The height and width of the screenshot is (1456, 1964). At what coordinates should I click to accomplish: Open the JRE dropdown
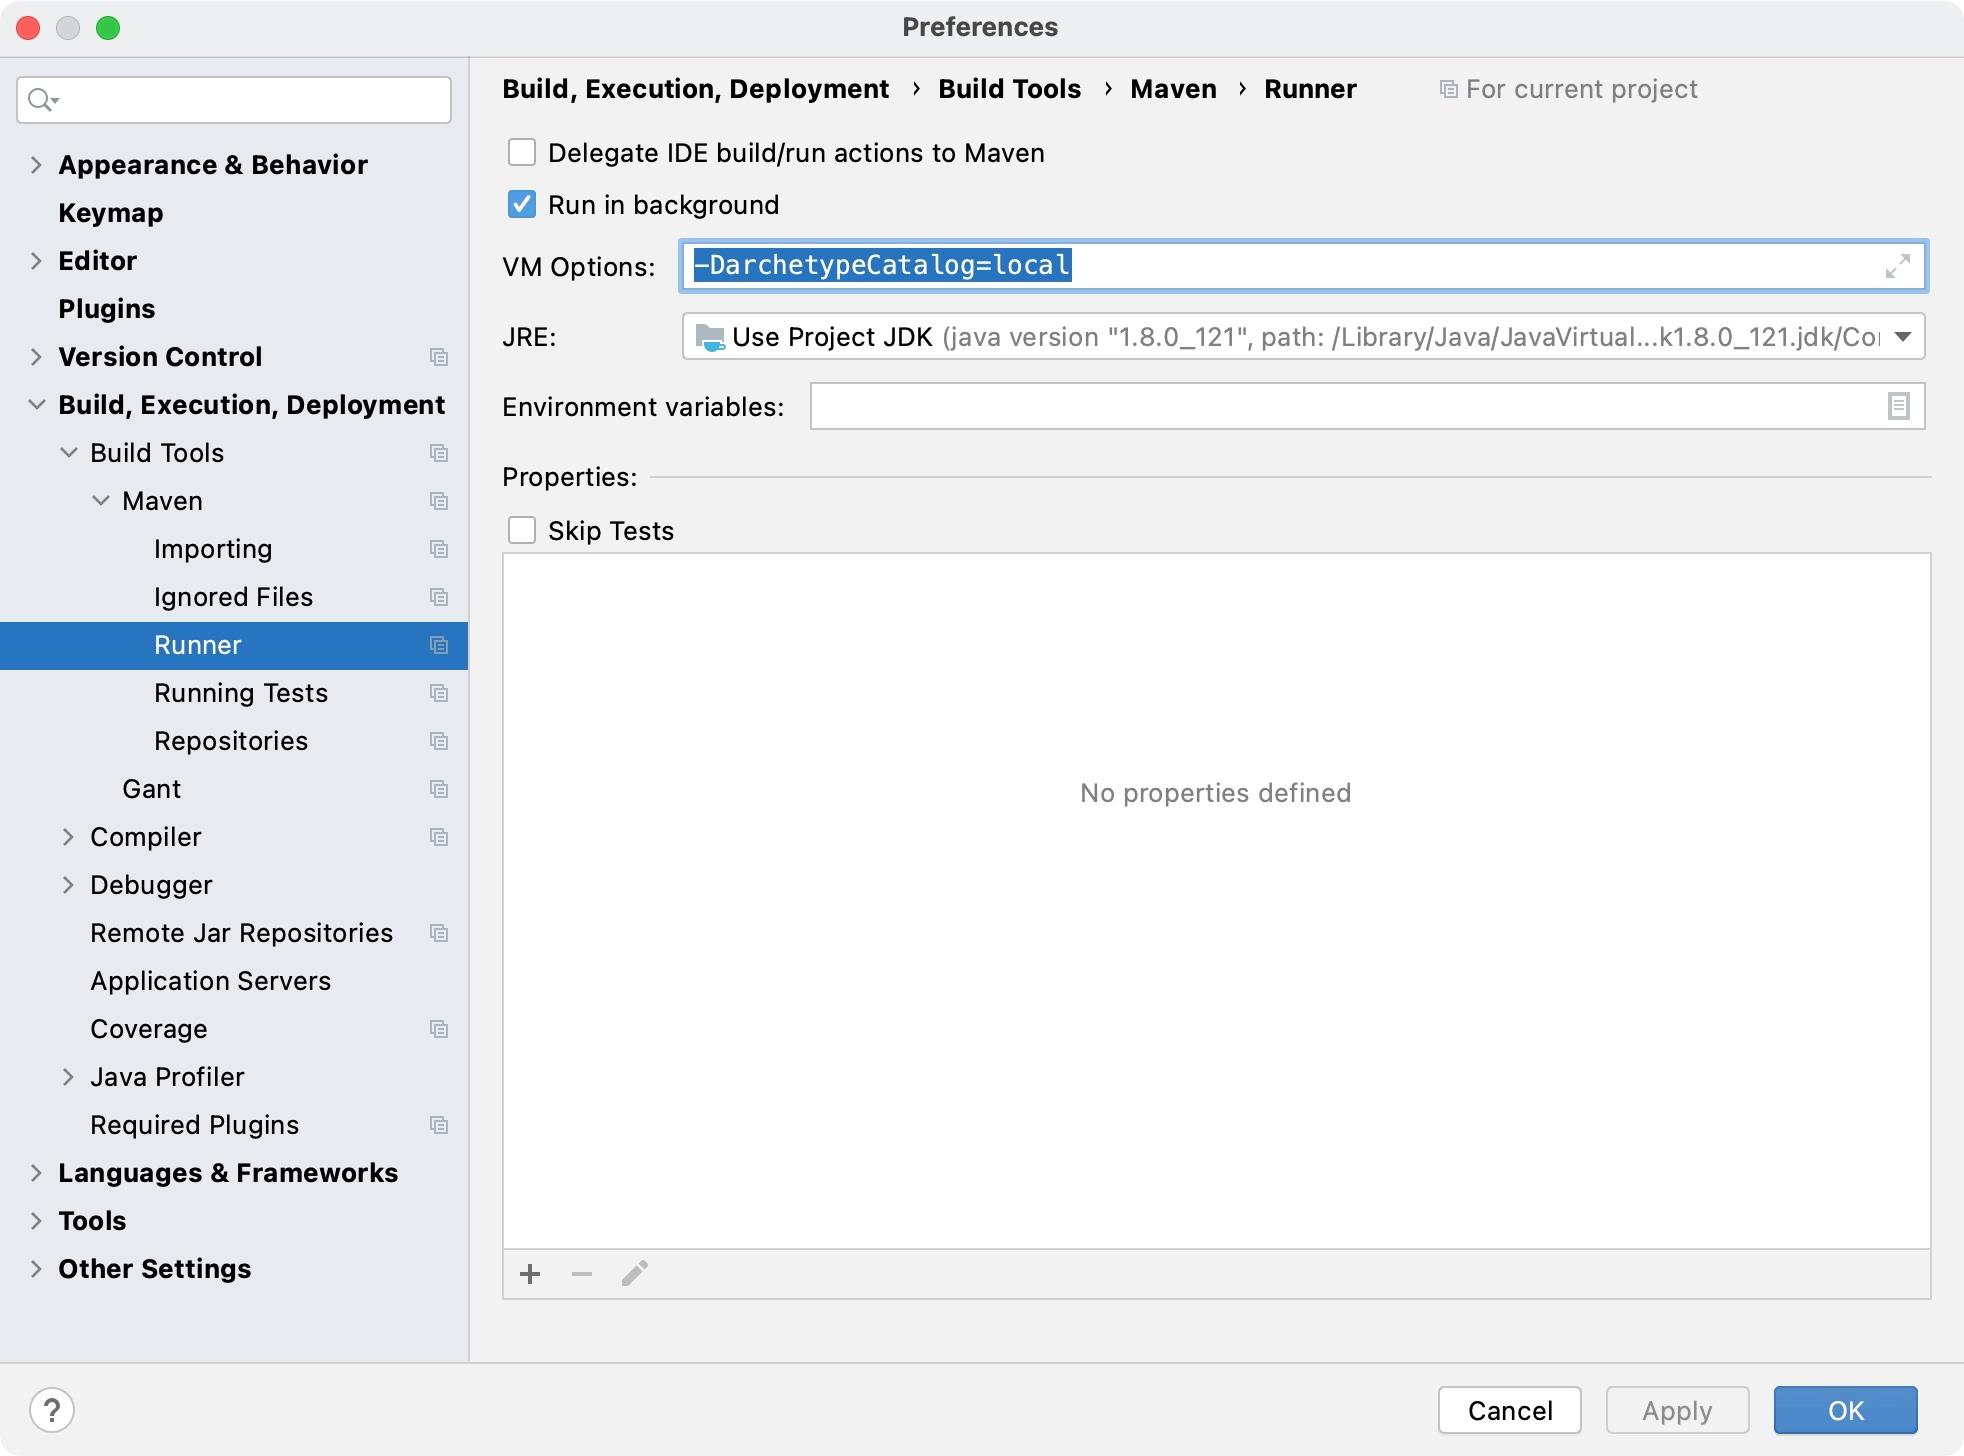tap(1903, 337)
